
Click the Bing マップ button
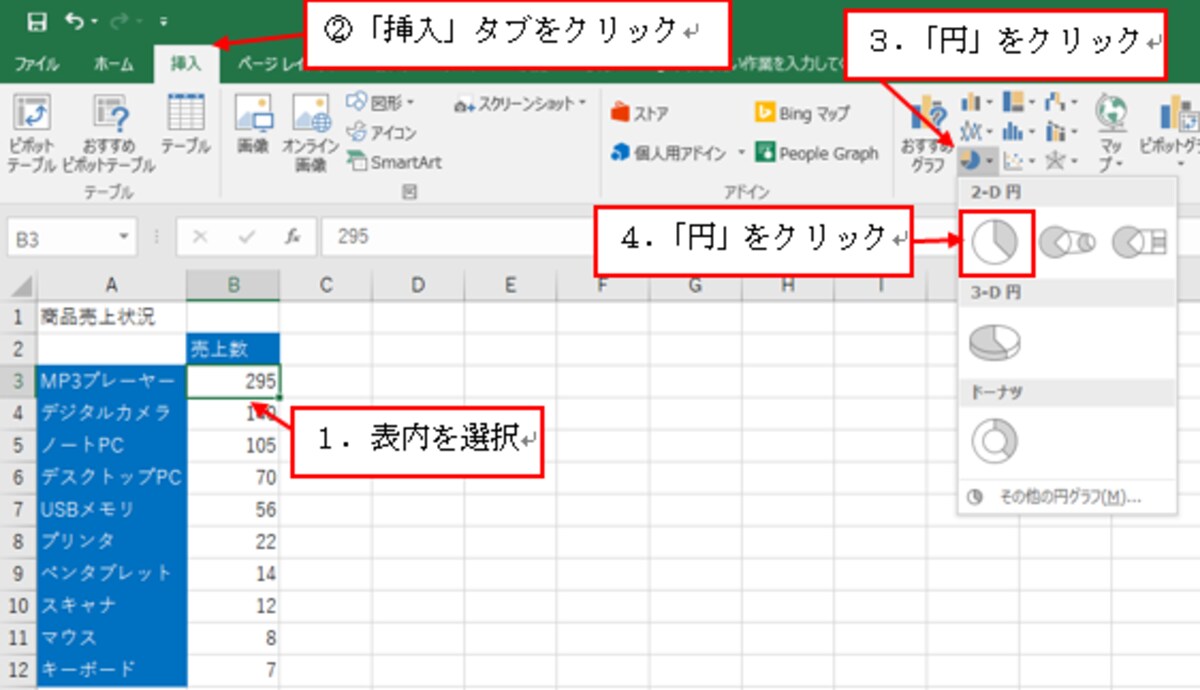[802, 113]
